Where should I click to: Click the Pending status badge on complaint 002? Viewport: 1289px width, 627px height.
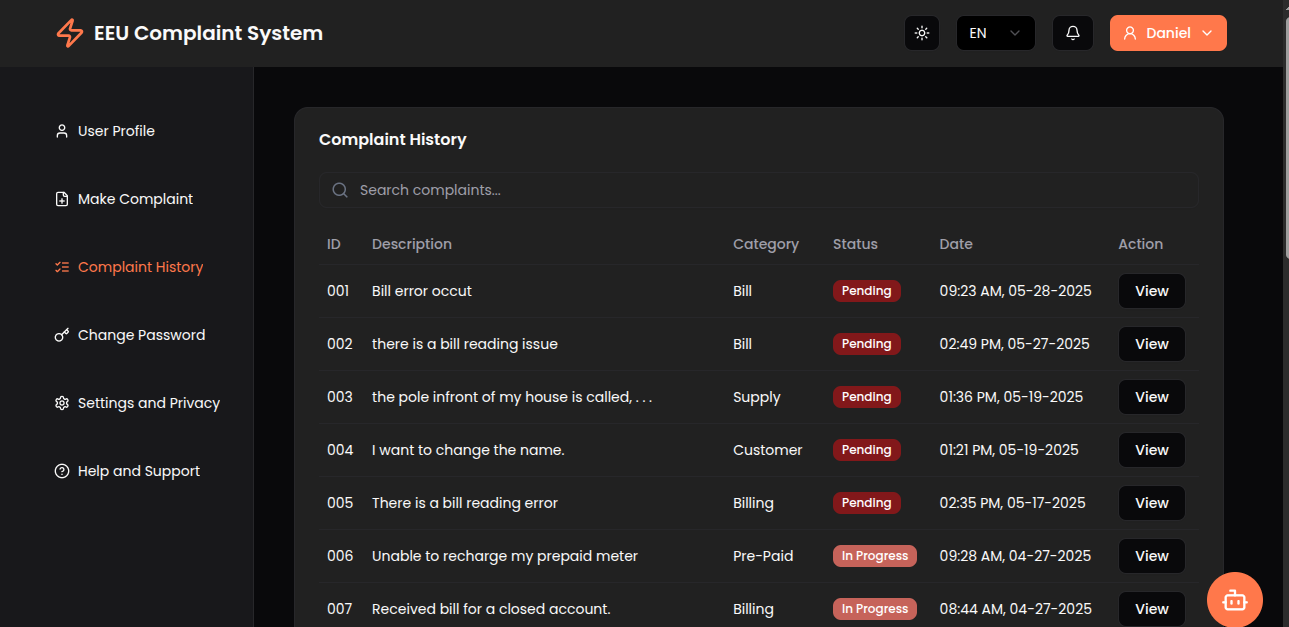(866, 343)
